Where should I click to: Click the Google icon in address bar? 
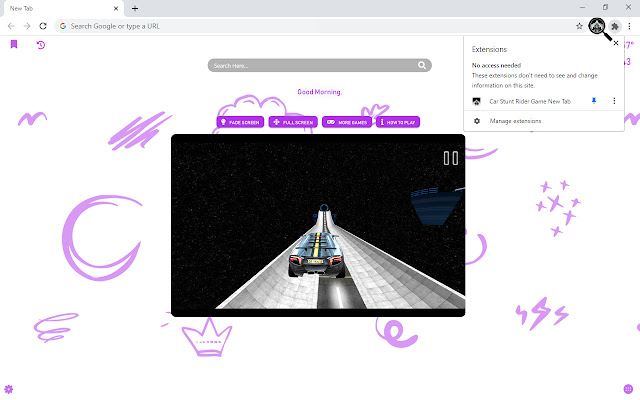pyautogui.click(x=63, y=26)
